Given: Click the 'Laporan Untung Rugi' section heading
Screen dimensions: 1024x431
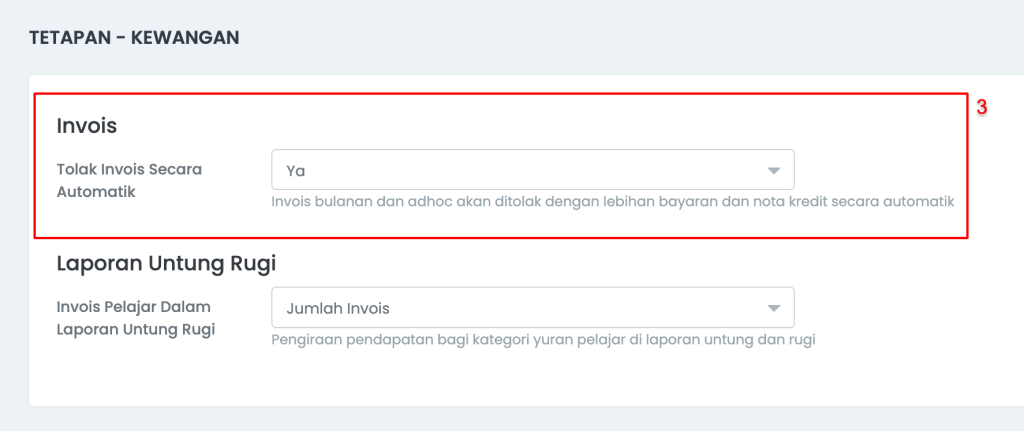Looking at the screenshot, I should click(167, 263).
